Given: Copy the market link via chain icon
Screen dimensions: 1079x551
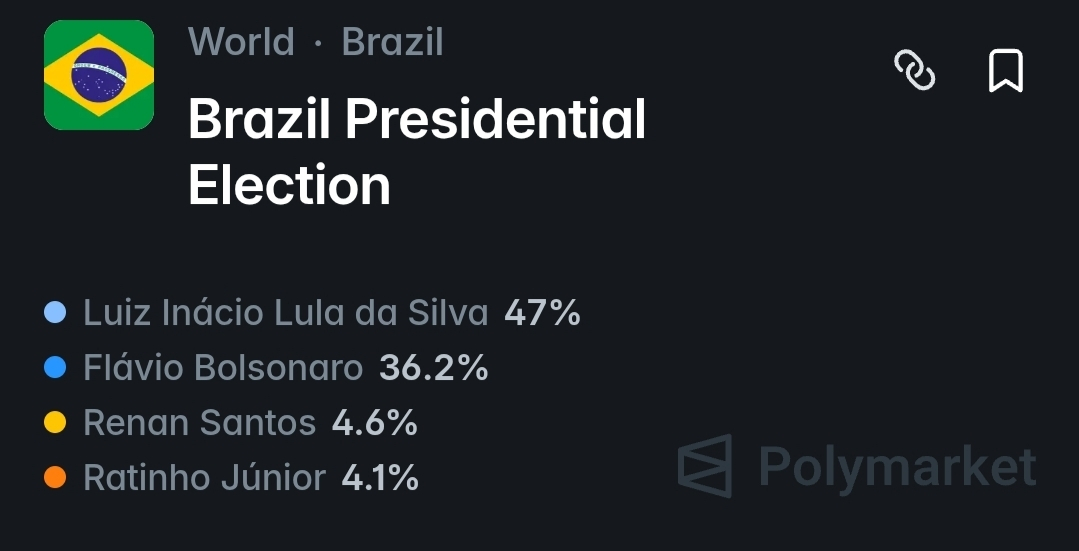Looking at the screenshot, I should tap(914, 71).
